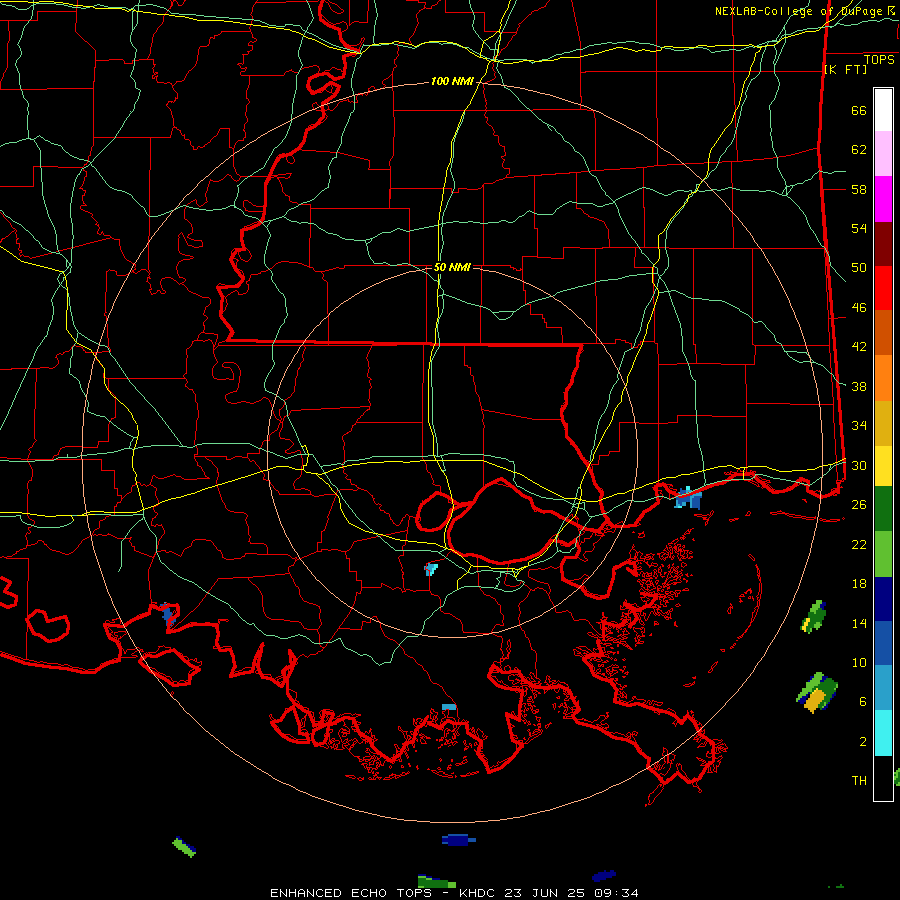
Task: Click the blue echo on the eastern coastline
Action: click(688, 498)
